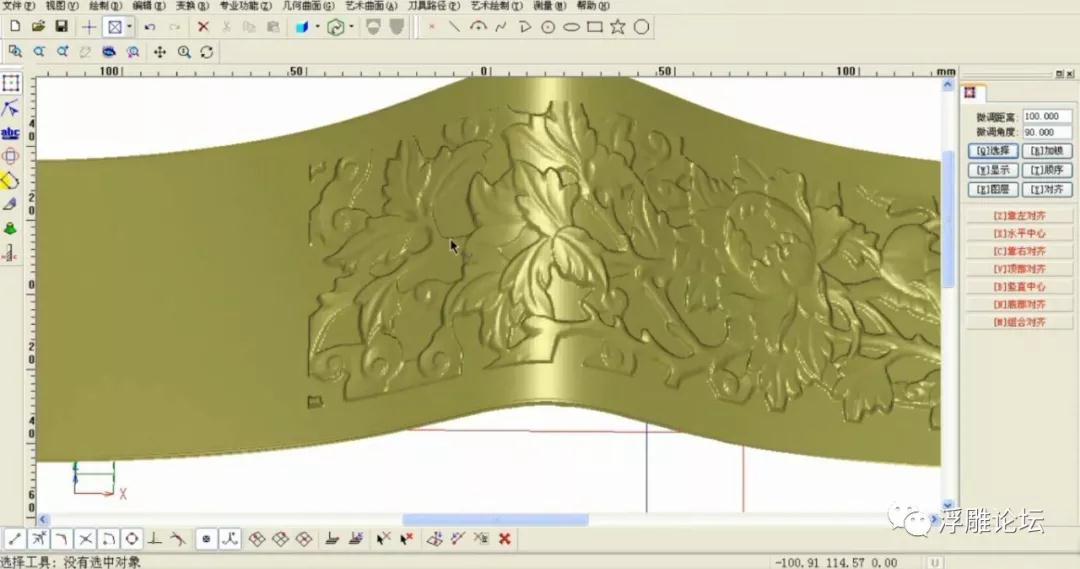Click the pan view arrows icon
Screen dimensions: 1080x569
(159, 51)
